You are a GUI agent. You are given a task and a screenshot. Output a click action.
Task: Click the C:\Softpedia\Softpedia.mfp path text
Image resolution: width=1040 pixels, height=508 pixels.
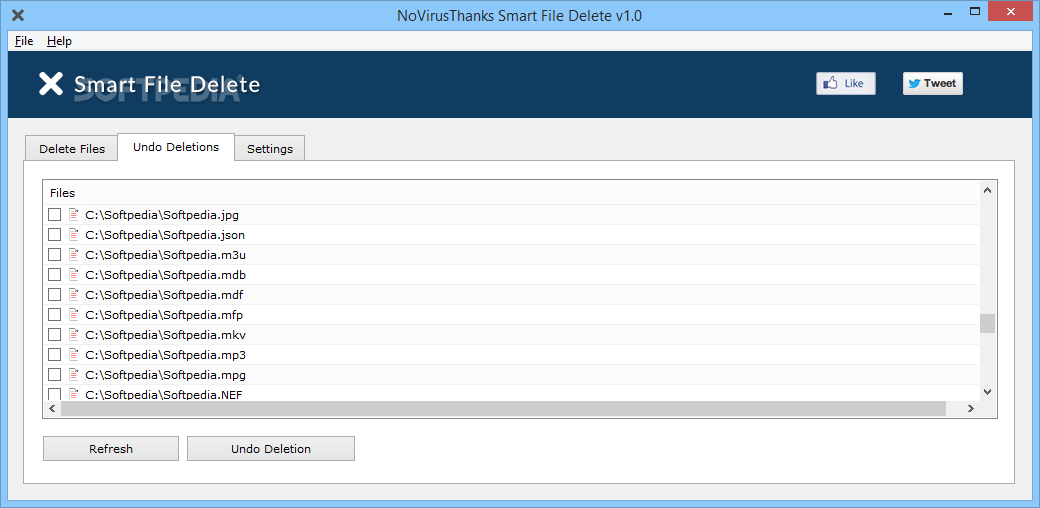point(164,314)
